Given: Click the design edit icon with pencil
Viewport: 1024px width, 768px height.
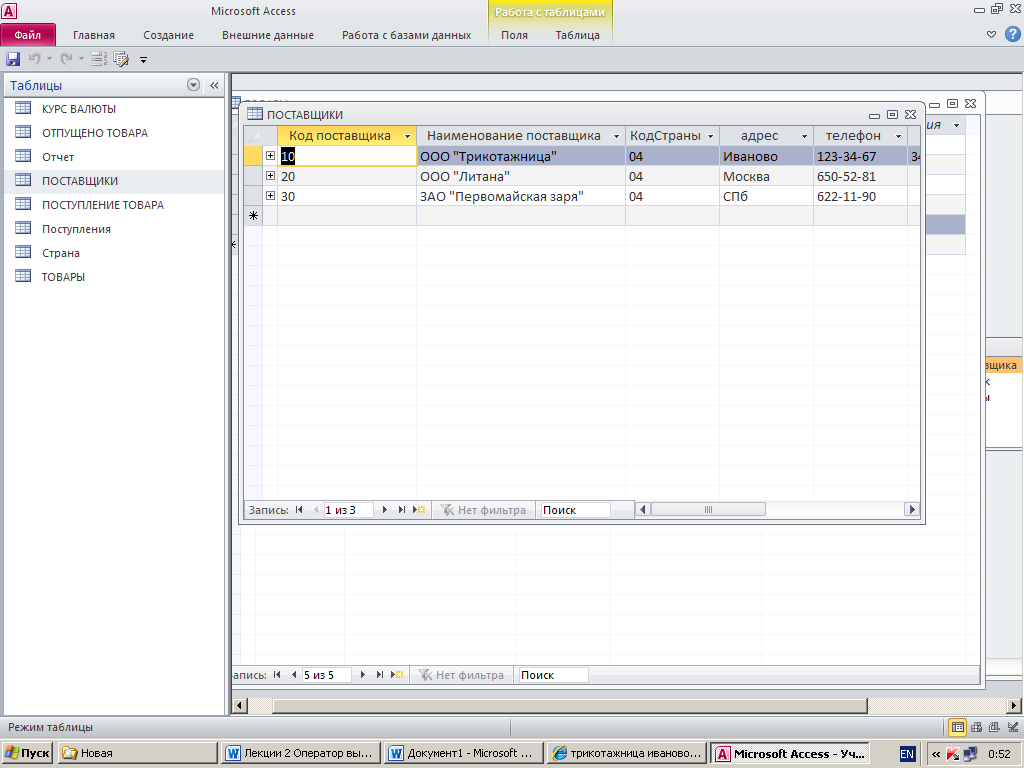Looking at the screenshot, I should coord(121,59).
